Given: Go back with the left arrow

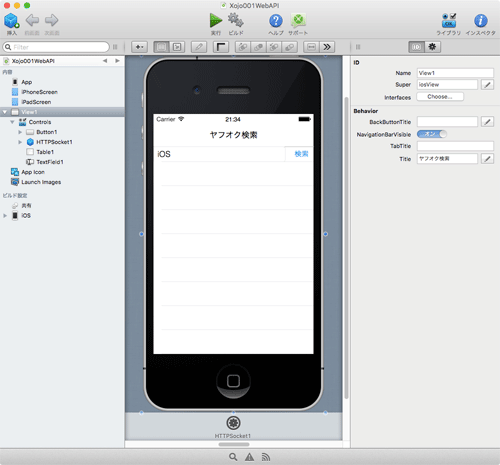Looking at the screenshot, I should point(32,20).
